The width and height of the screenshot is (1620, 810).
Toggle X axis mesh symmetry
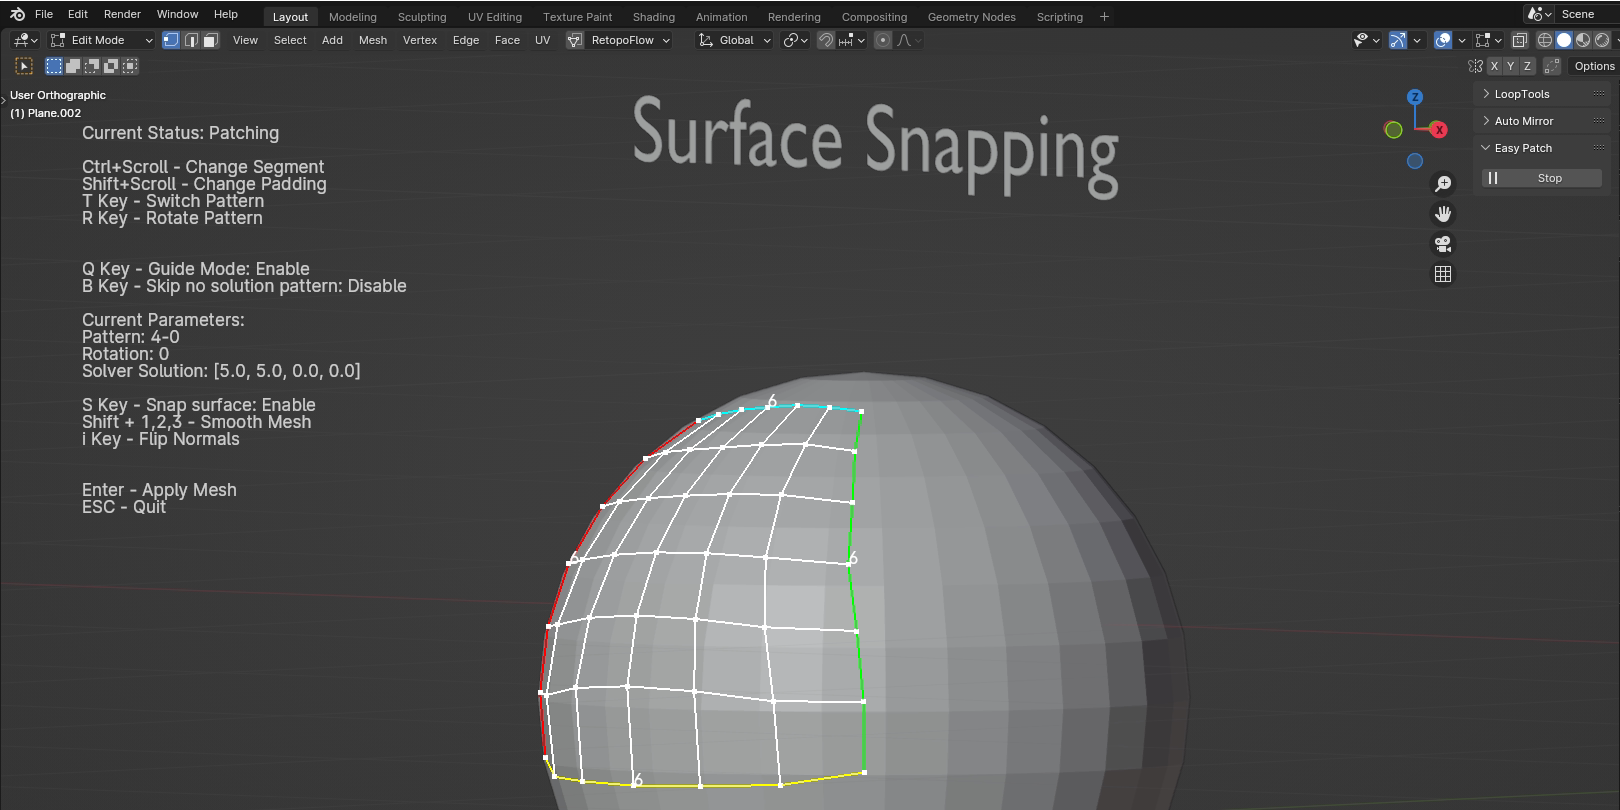1494,66
